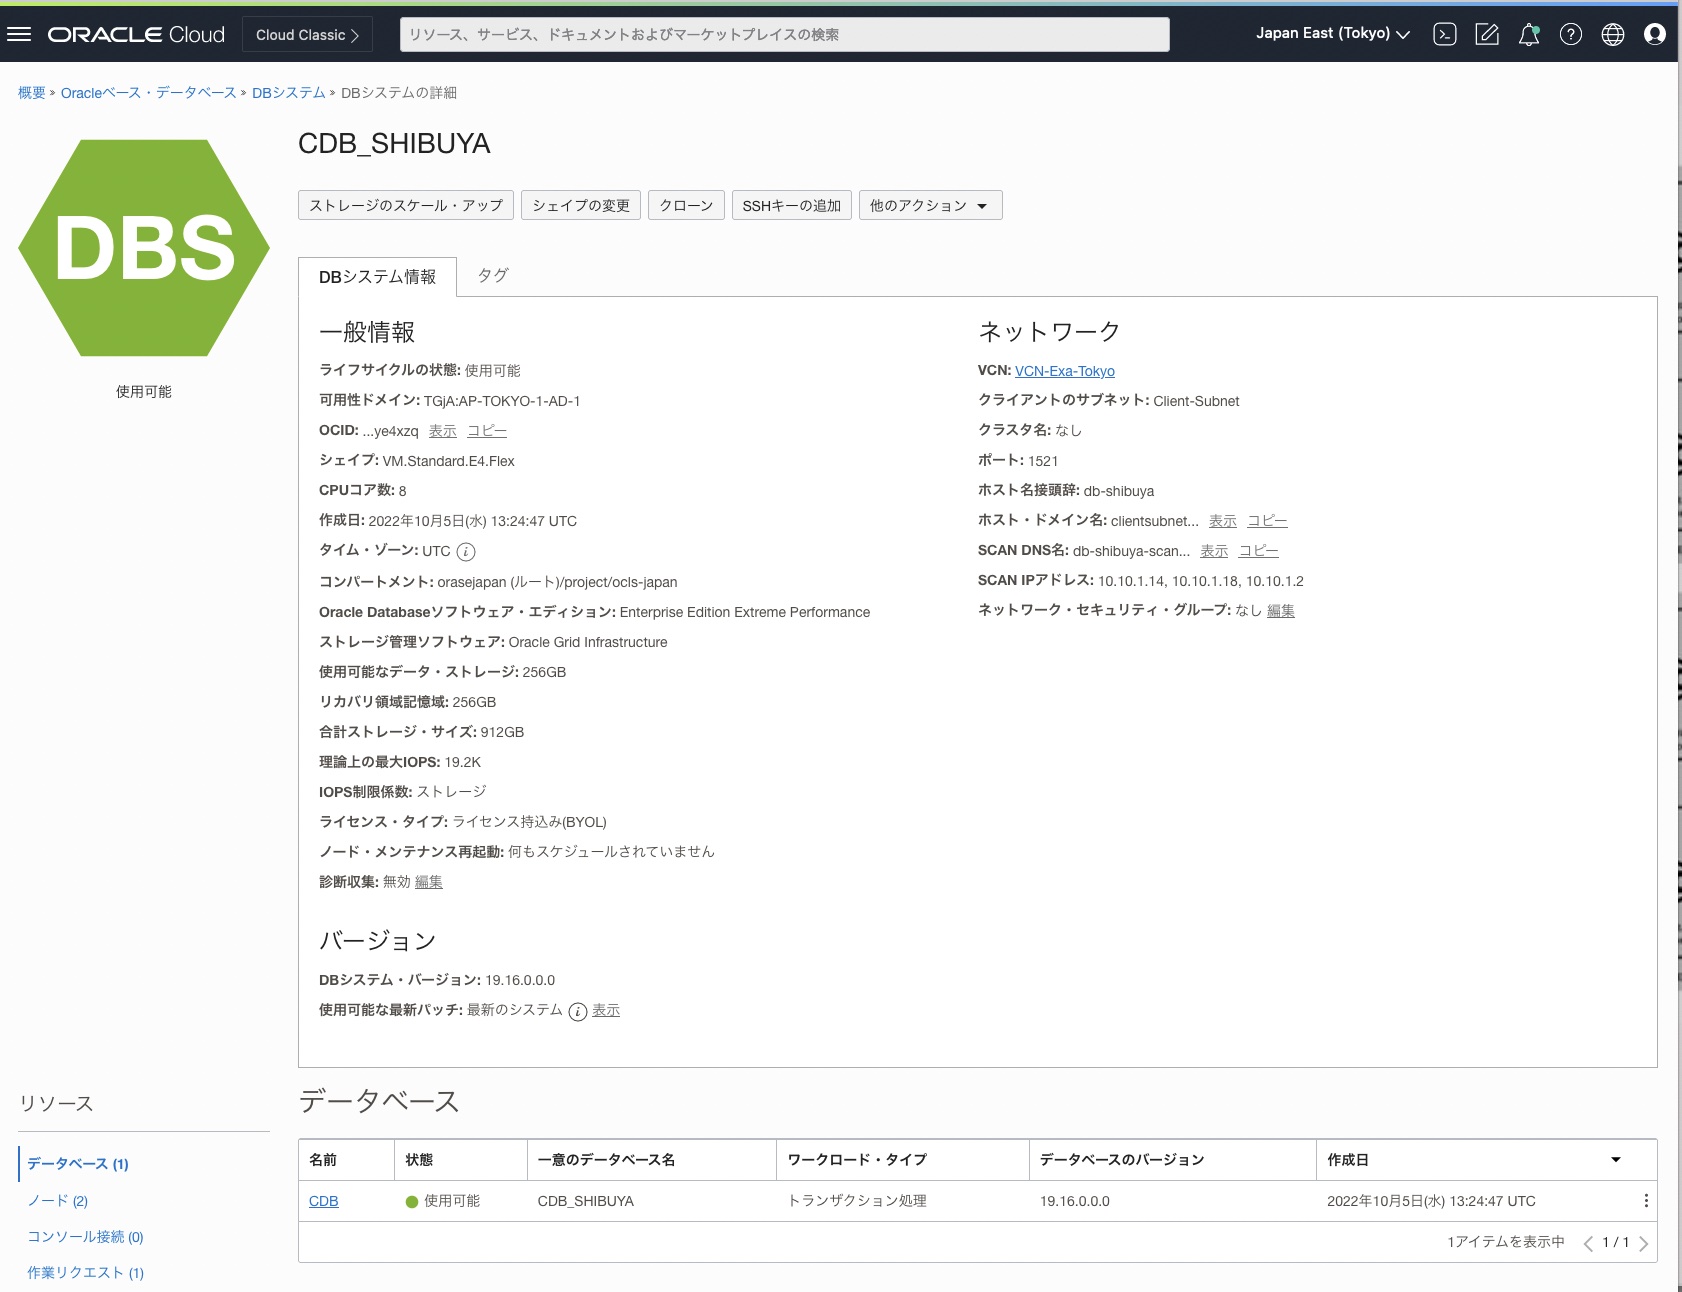1682x1292 pixels.
Task: Edit the network security group
Action: coord(1281,611)
